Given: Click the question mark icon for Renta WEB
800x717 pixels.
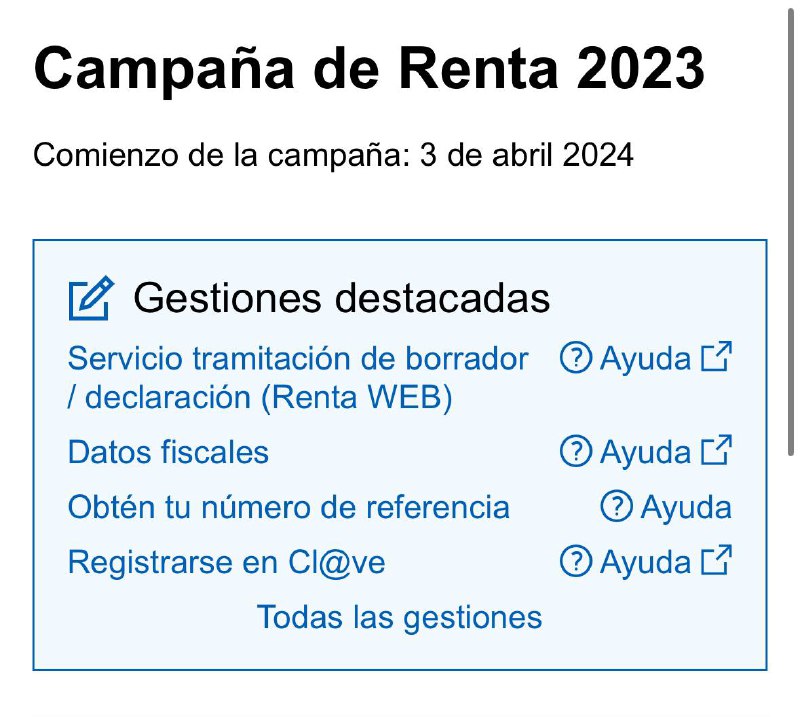Looking at the screenshot, I should coord(575,358).
